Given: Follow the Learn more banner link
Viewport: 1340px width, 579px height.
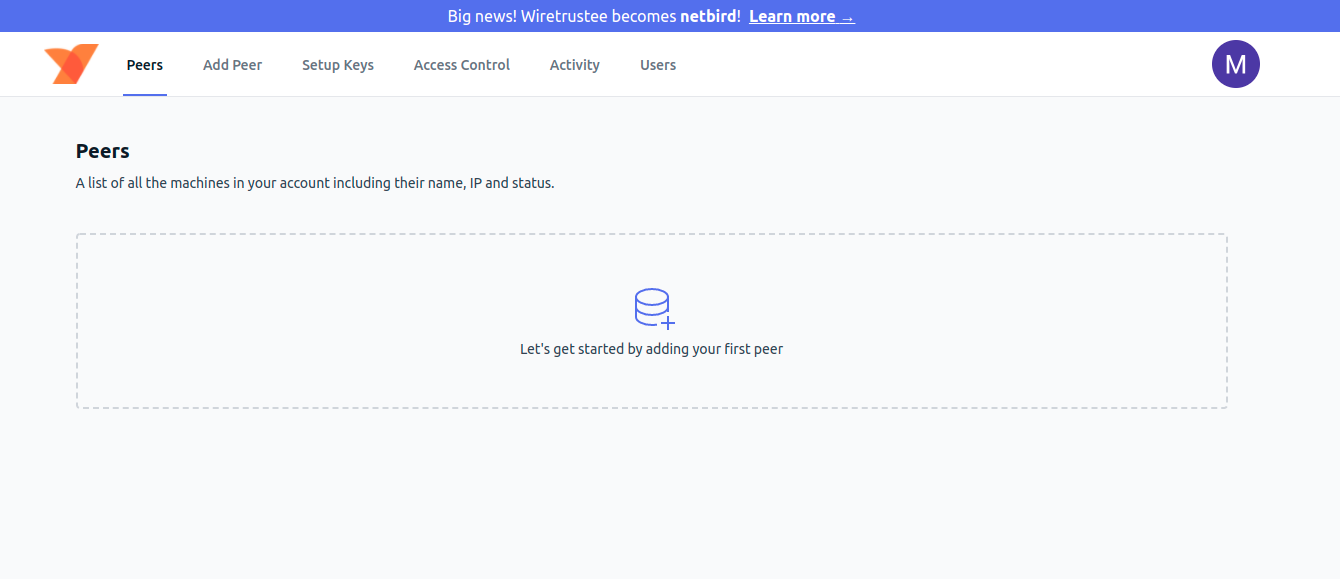Looking at the screenshot, I should pos(792,17).
